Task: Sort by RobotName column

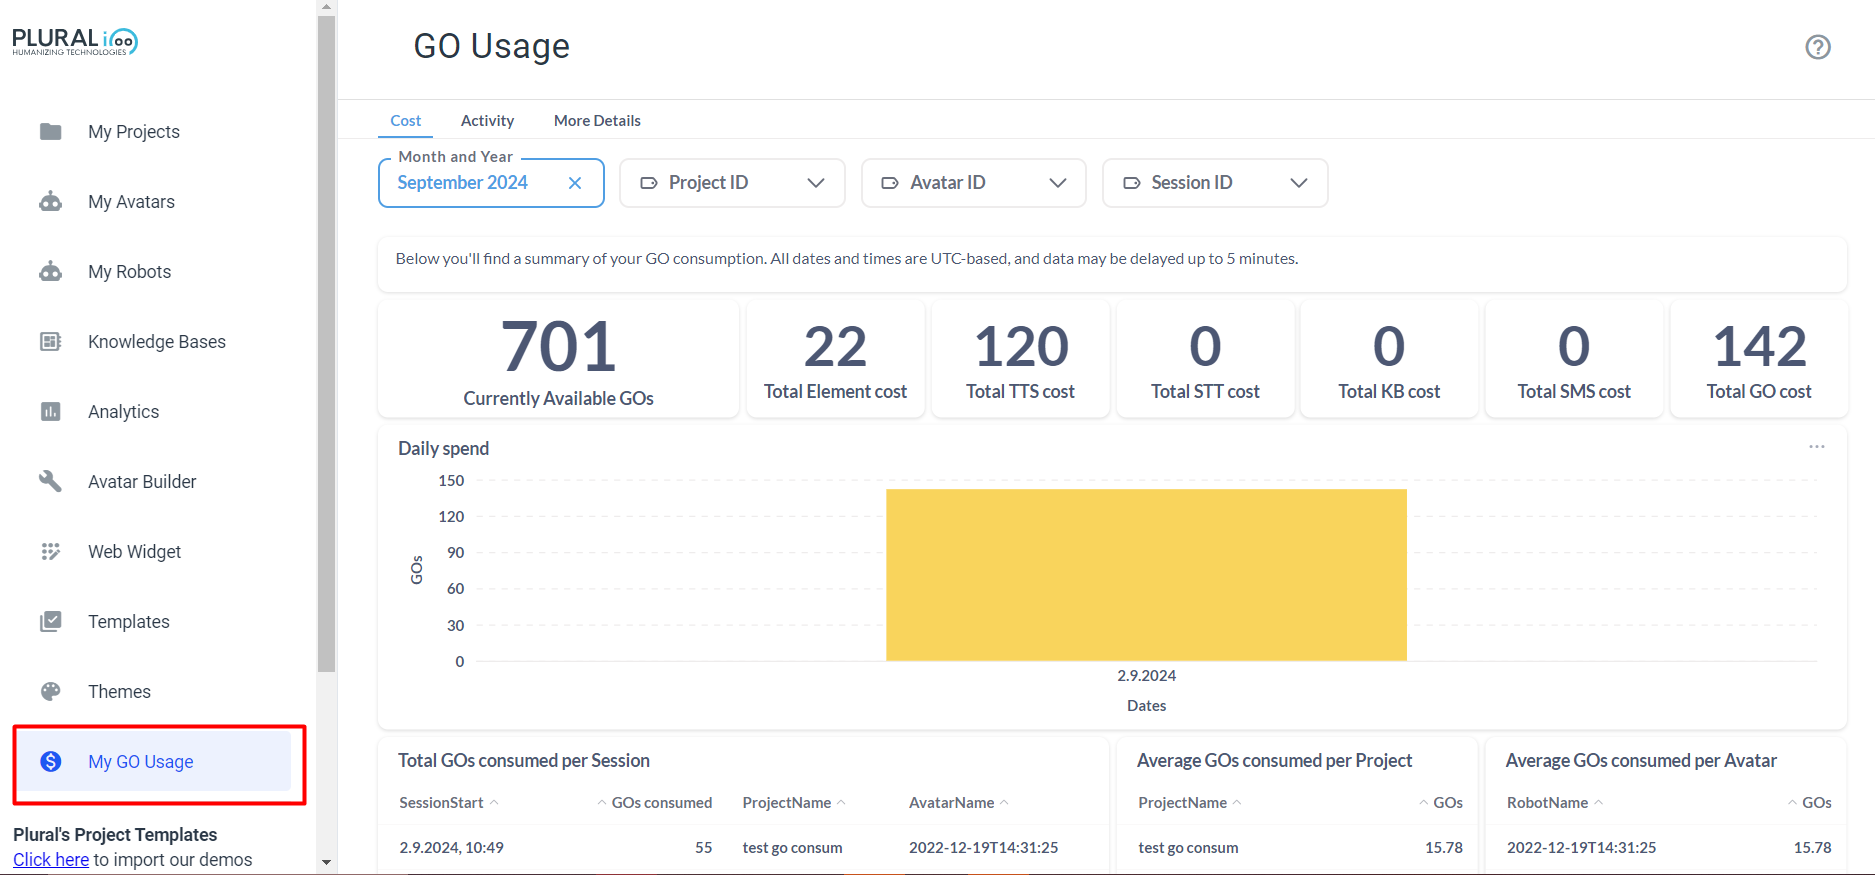Action: [1555, 803]
